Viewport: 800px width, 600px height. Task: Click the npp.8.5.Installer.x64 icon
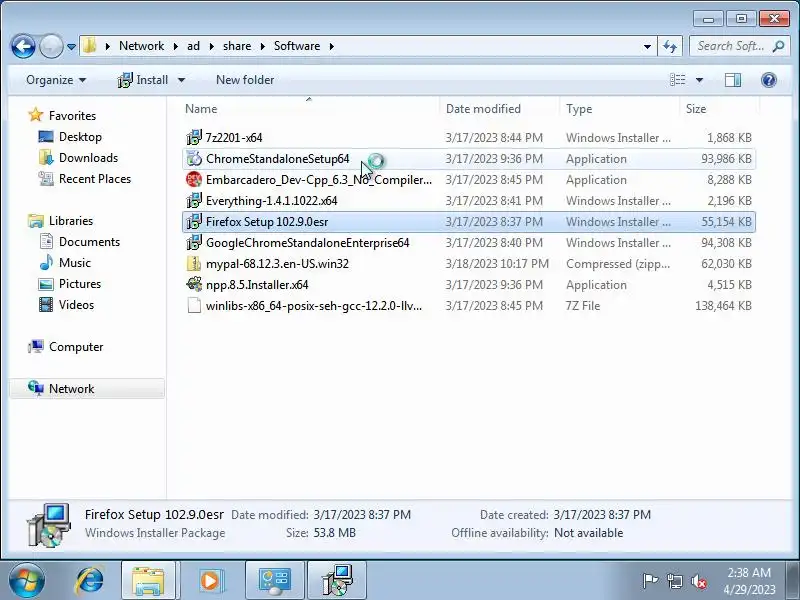click(x=194, y=284)
